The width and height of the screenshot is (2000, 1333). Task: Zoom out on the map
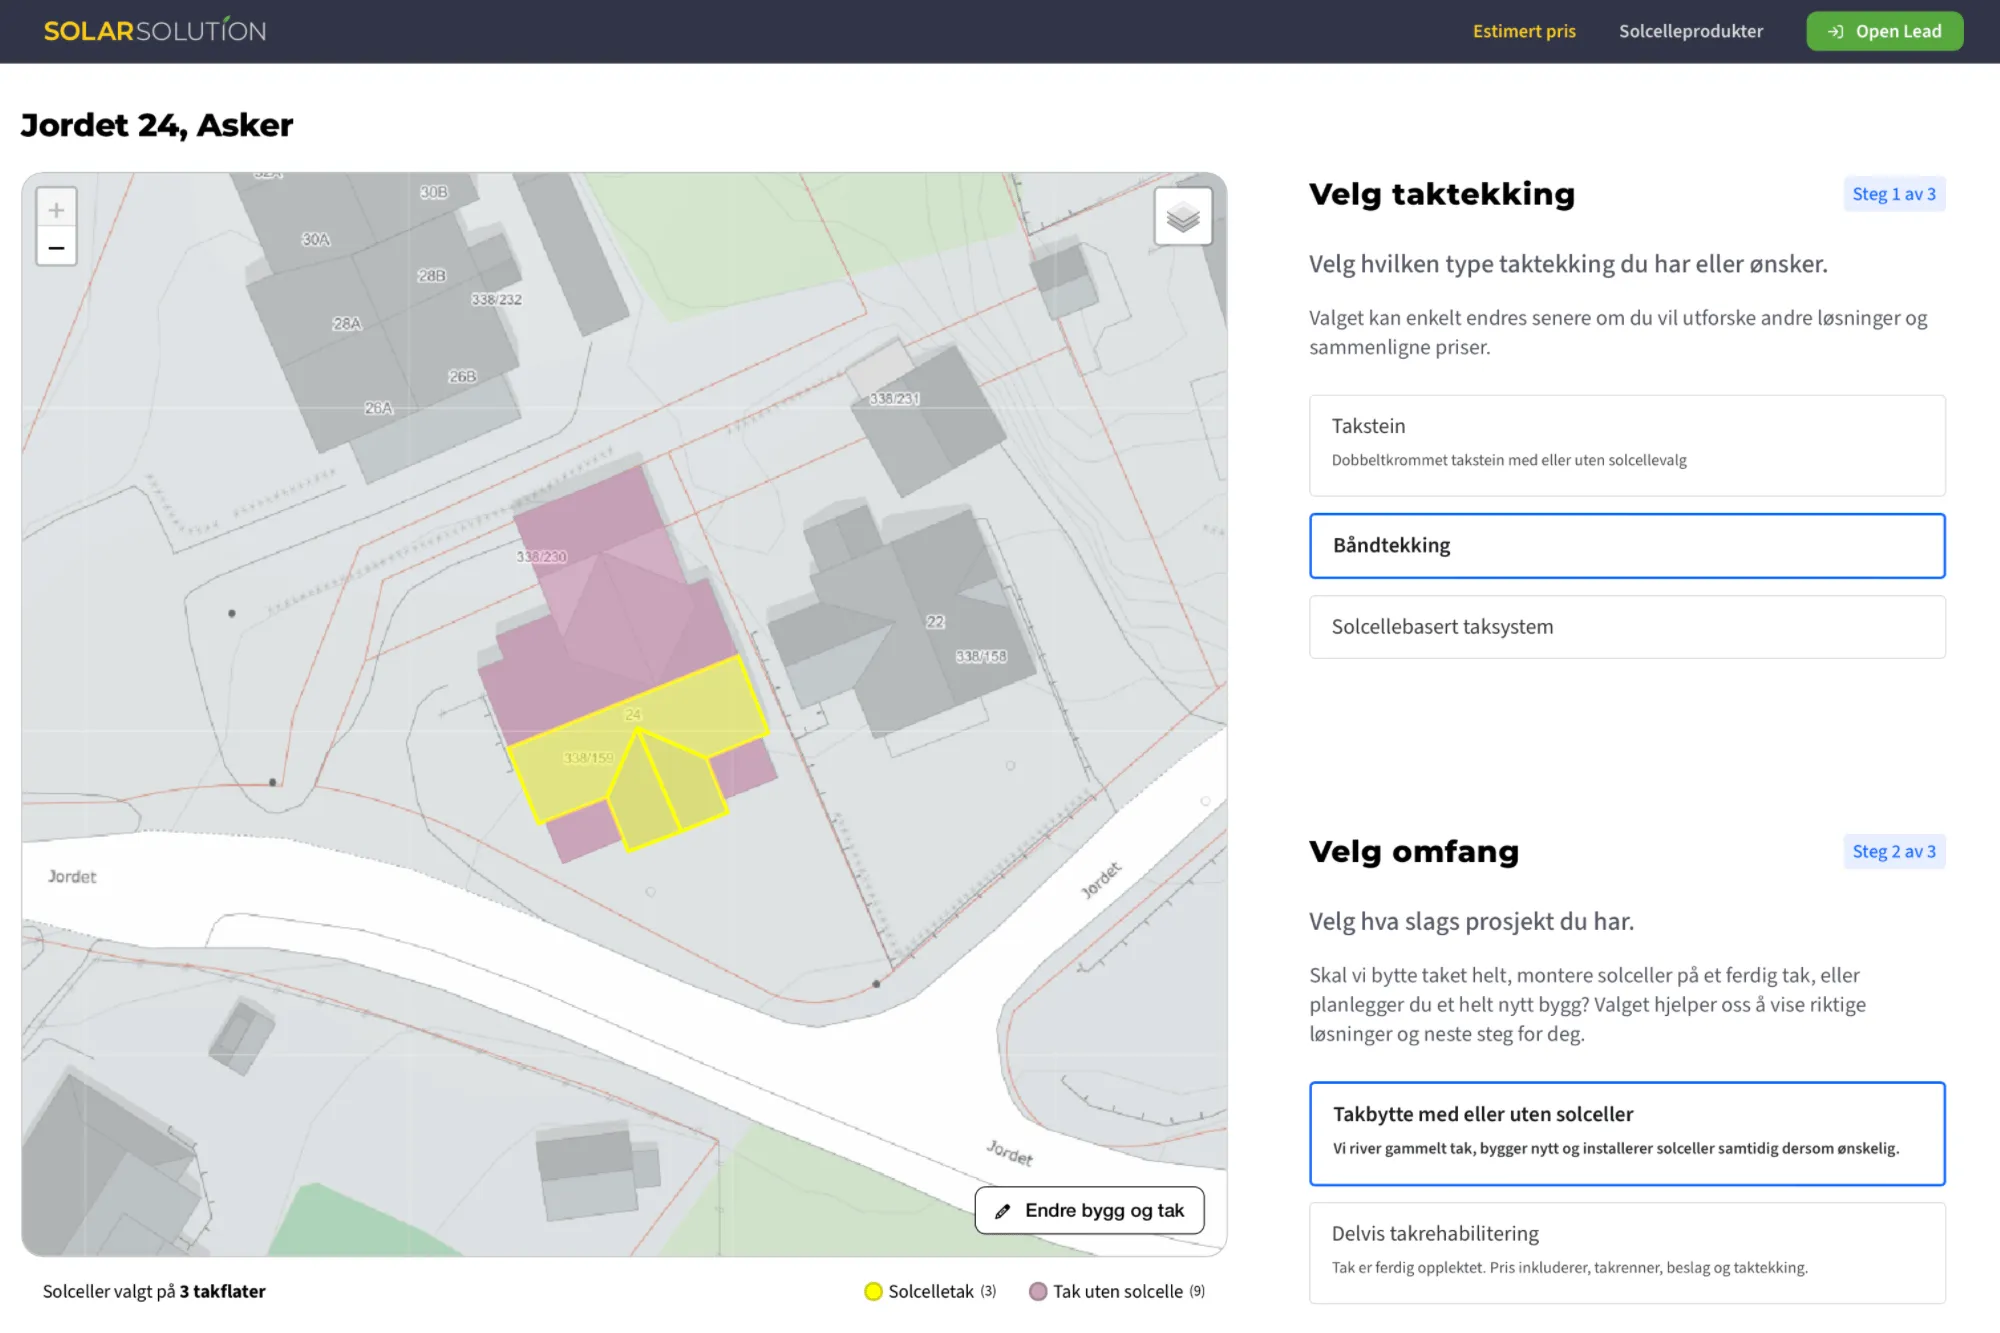click(56, 247)
